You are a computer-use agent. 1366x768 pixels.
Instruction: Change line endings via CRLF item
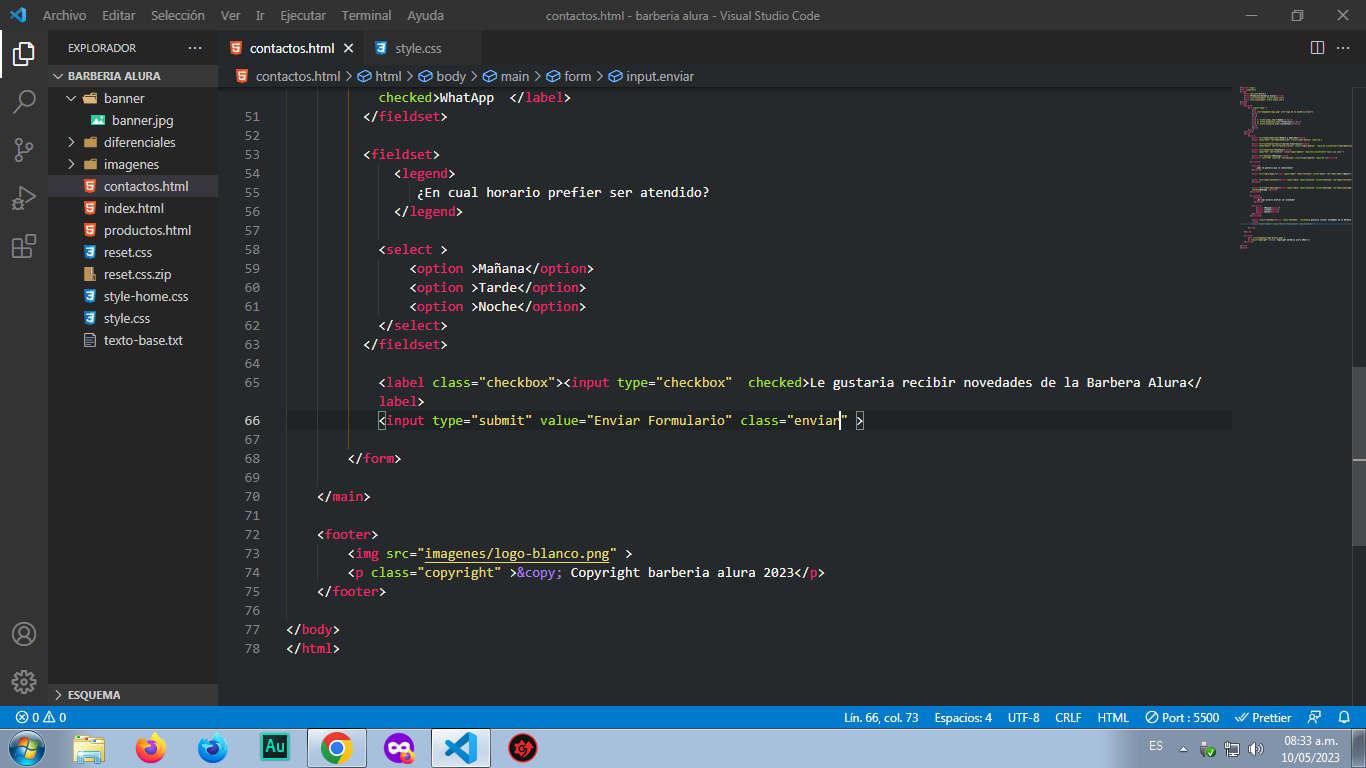(x=1068, y=717)
